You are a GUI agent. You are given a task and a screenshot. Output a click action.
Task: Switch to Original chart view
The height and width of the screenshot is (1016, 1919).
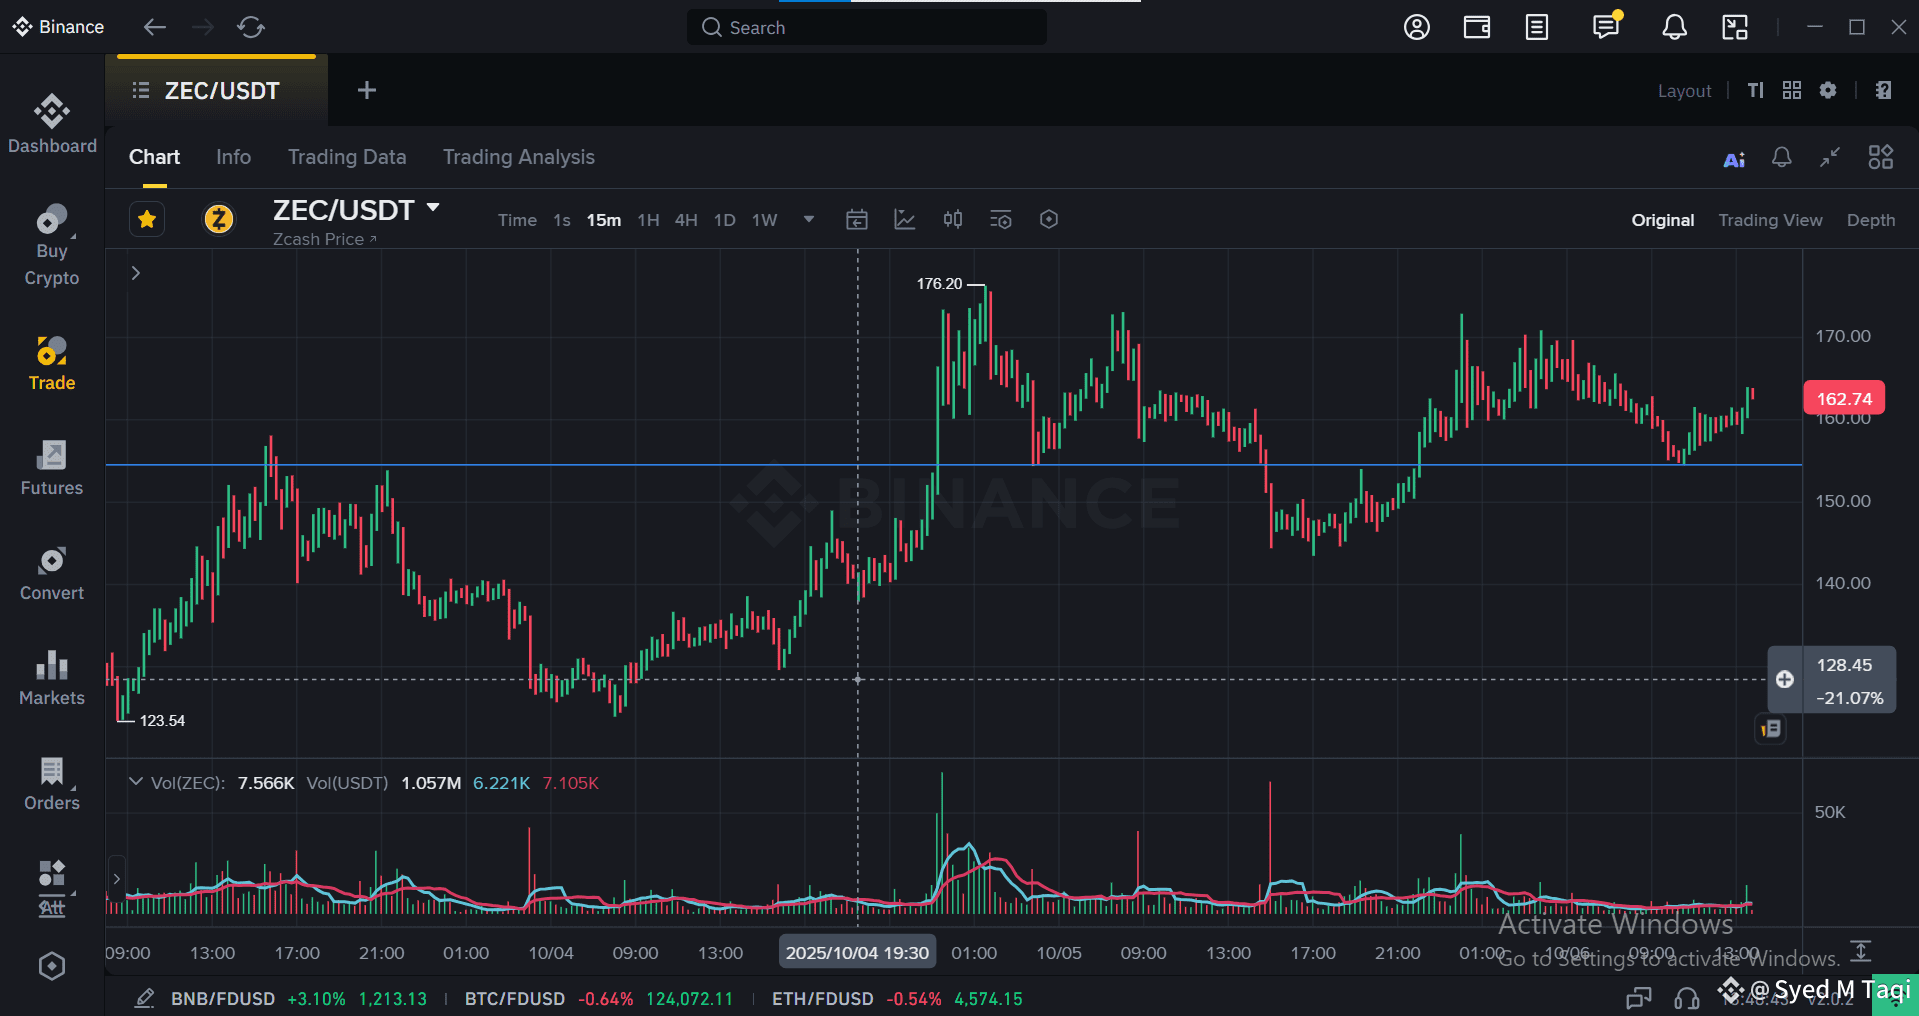point(1662,220)
